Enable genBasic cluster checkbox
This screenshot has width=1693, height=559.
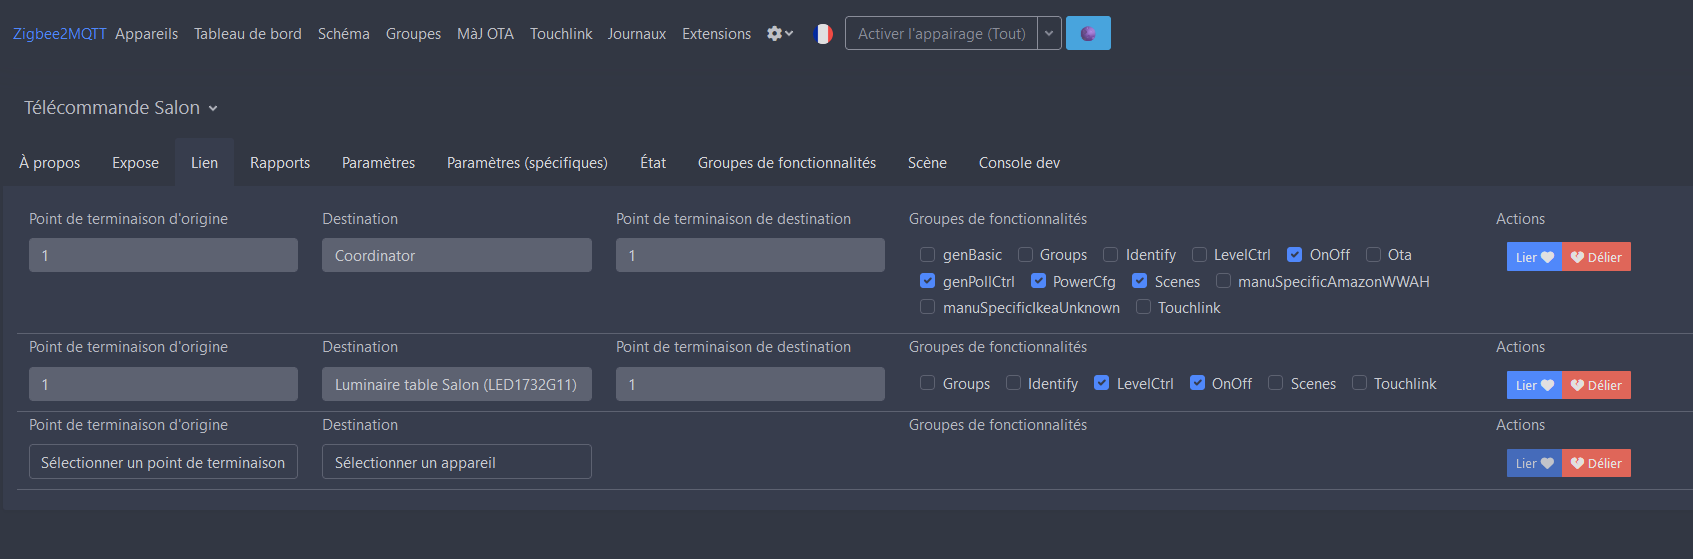(x=927, y=255)
